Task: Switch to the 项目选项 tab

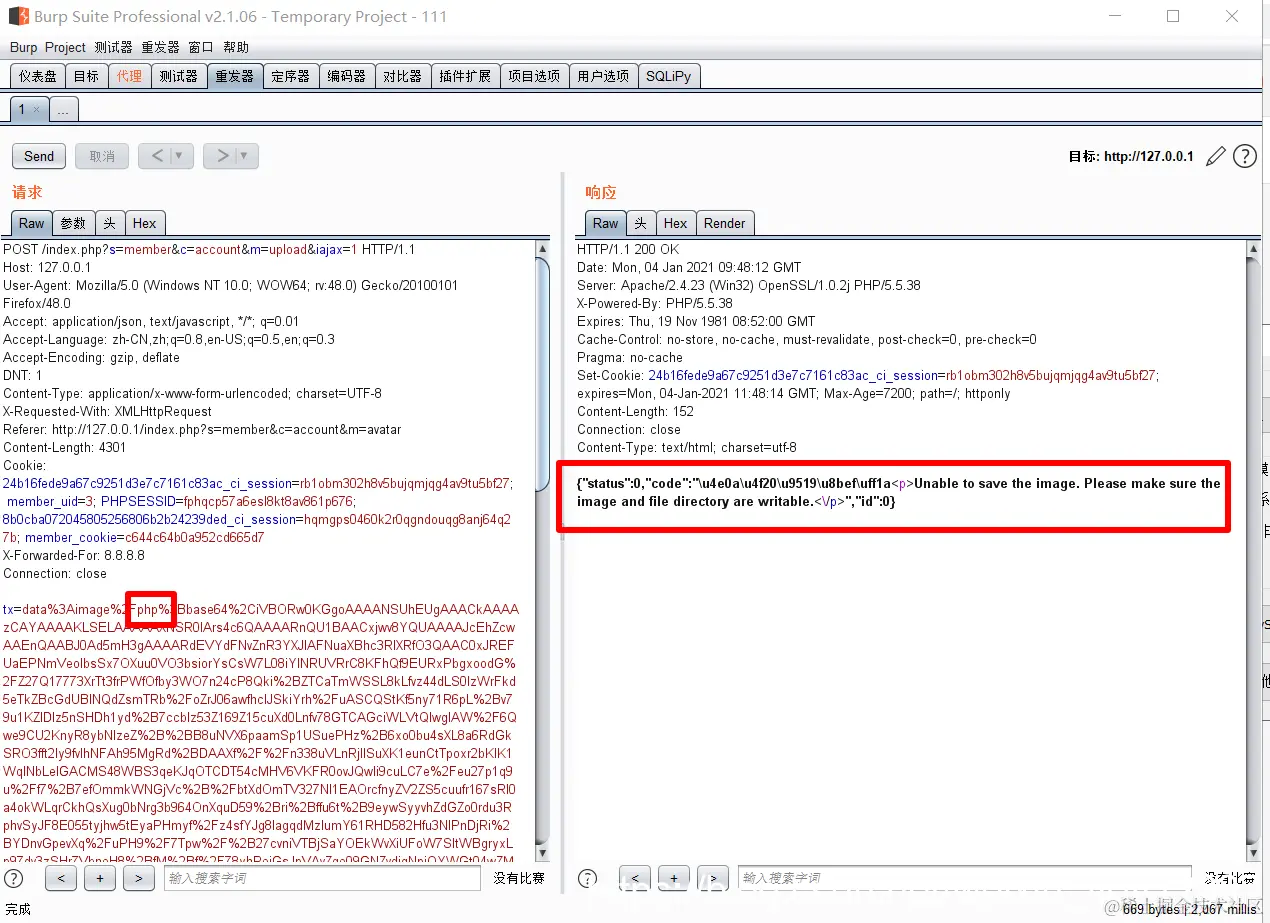Action: coord(534,76)
